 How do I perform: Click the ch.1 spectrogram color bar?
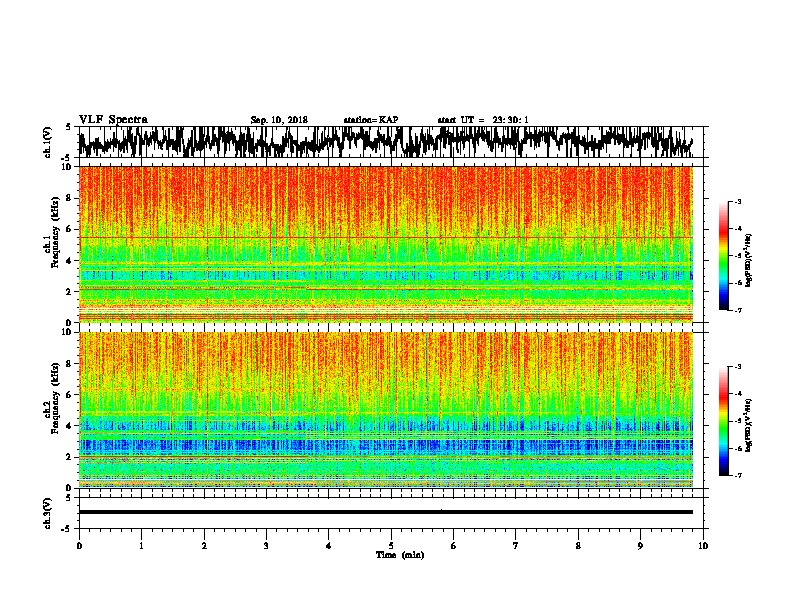tap(723, 256)
